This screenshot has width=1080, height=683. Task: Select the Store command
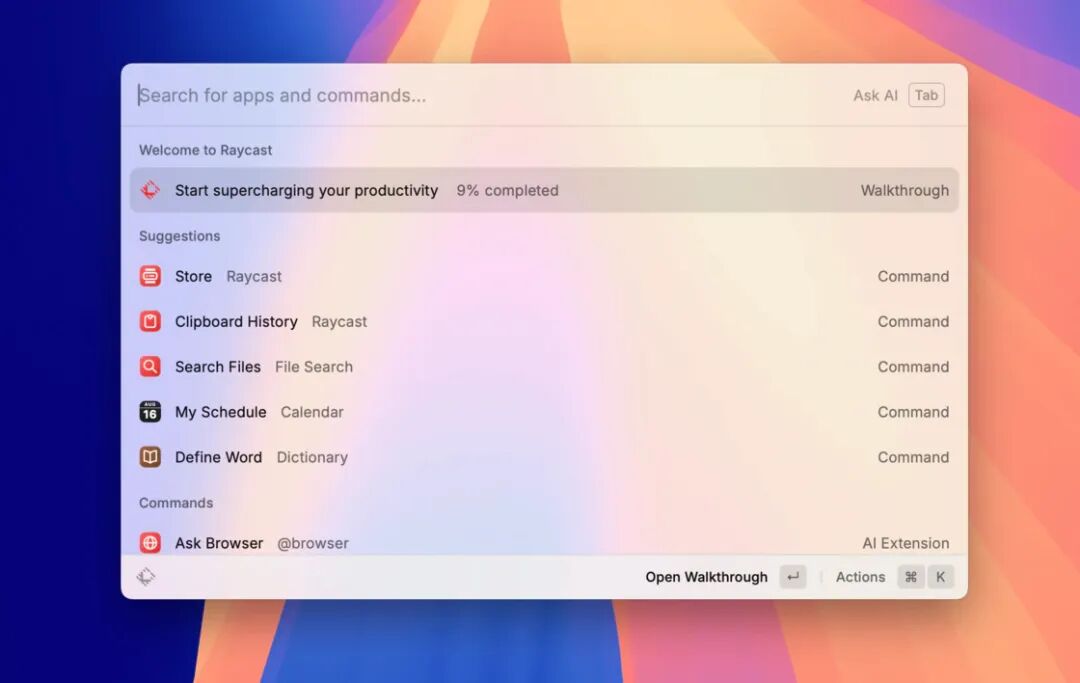point(544,276)
